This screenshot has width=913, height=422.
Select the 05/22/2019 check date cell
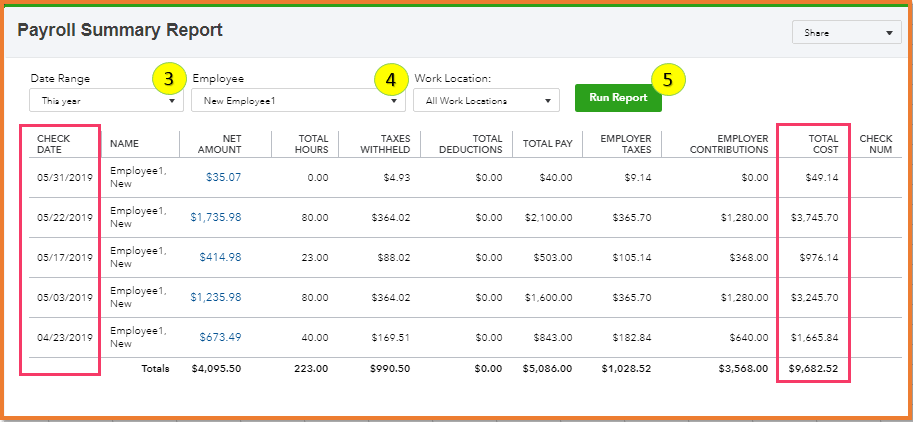[65, 218]
